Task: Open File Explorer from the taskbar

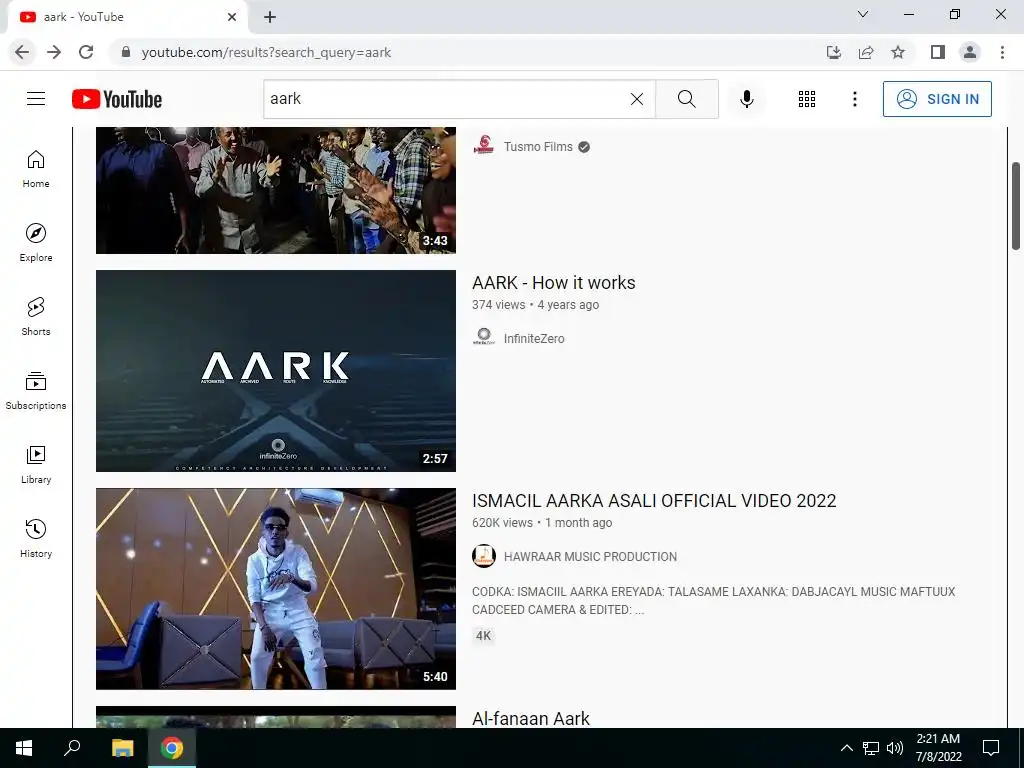Action: (122, 748)
